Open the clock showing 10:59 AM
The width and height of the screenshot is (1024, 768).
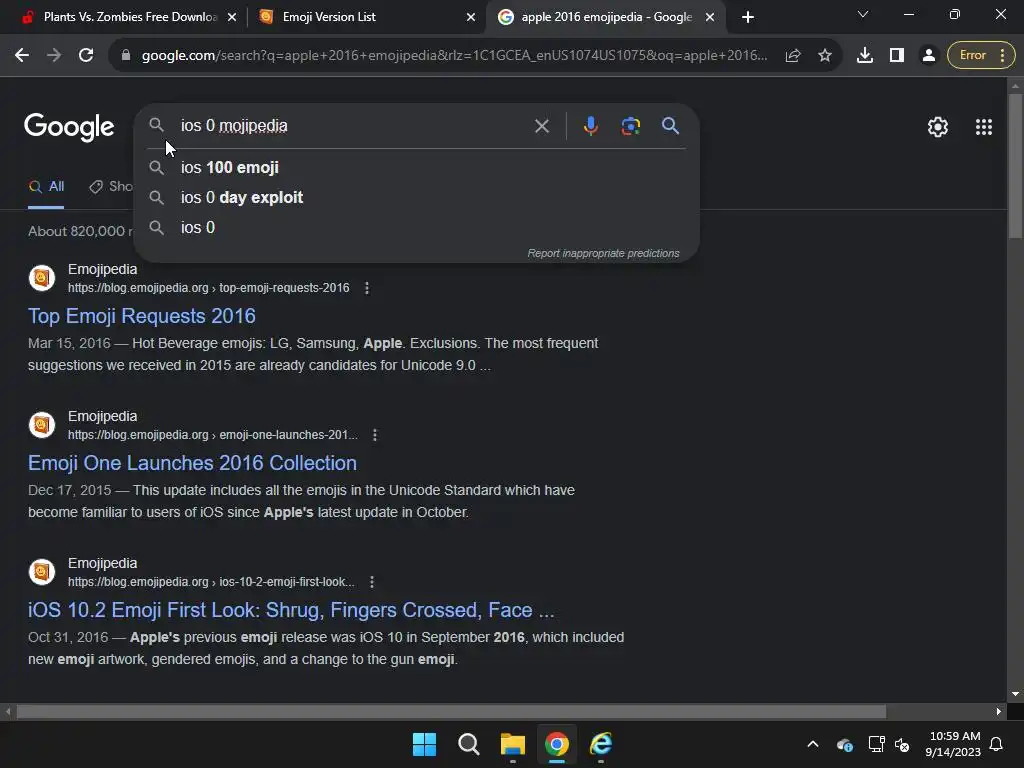pos(953,744)
